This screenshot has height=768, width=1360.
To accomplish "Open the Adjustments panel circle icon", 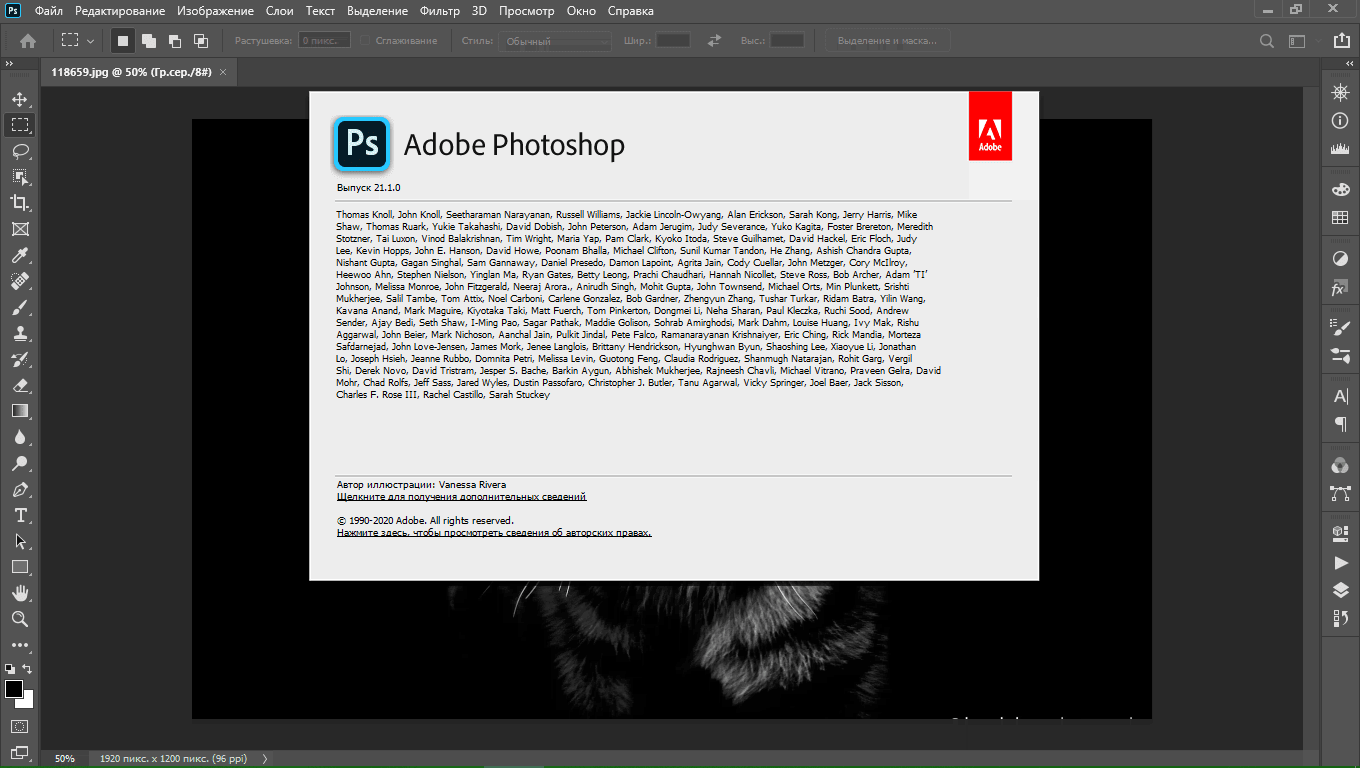I will [x=1341, y=259].
